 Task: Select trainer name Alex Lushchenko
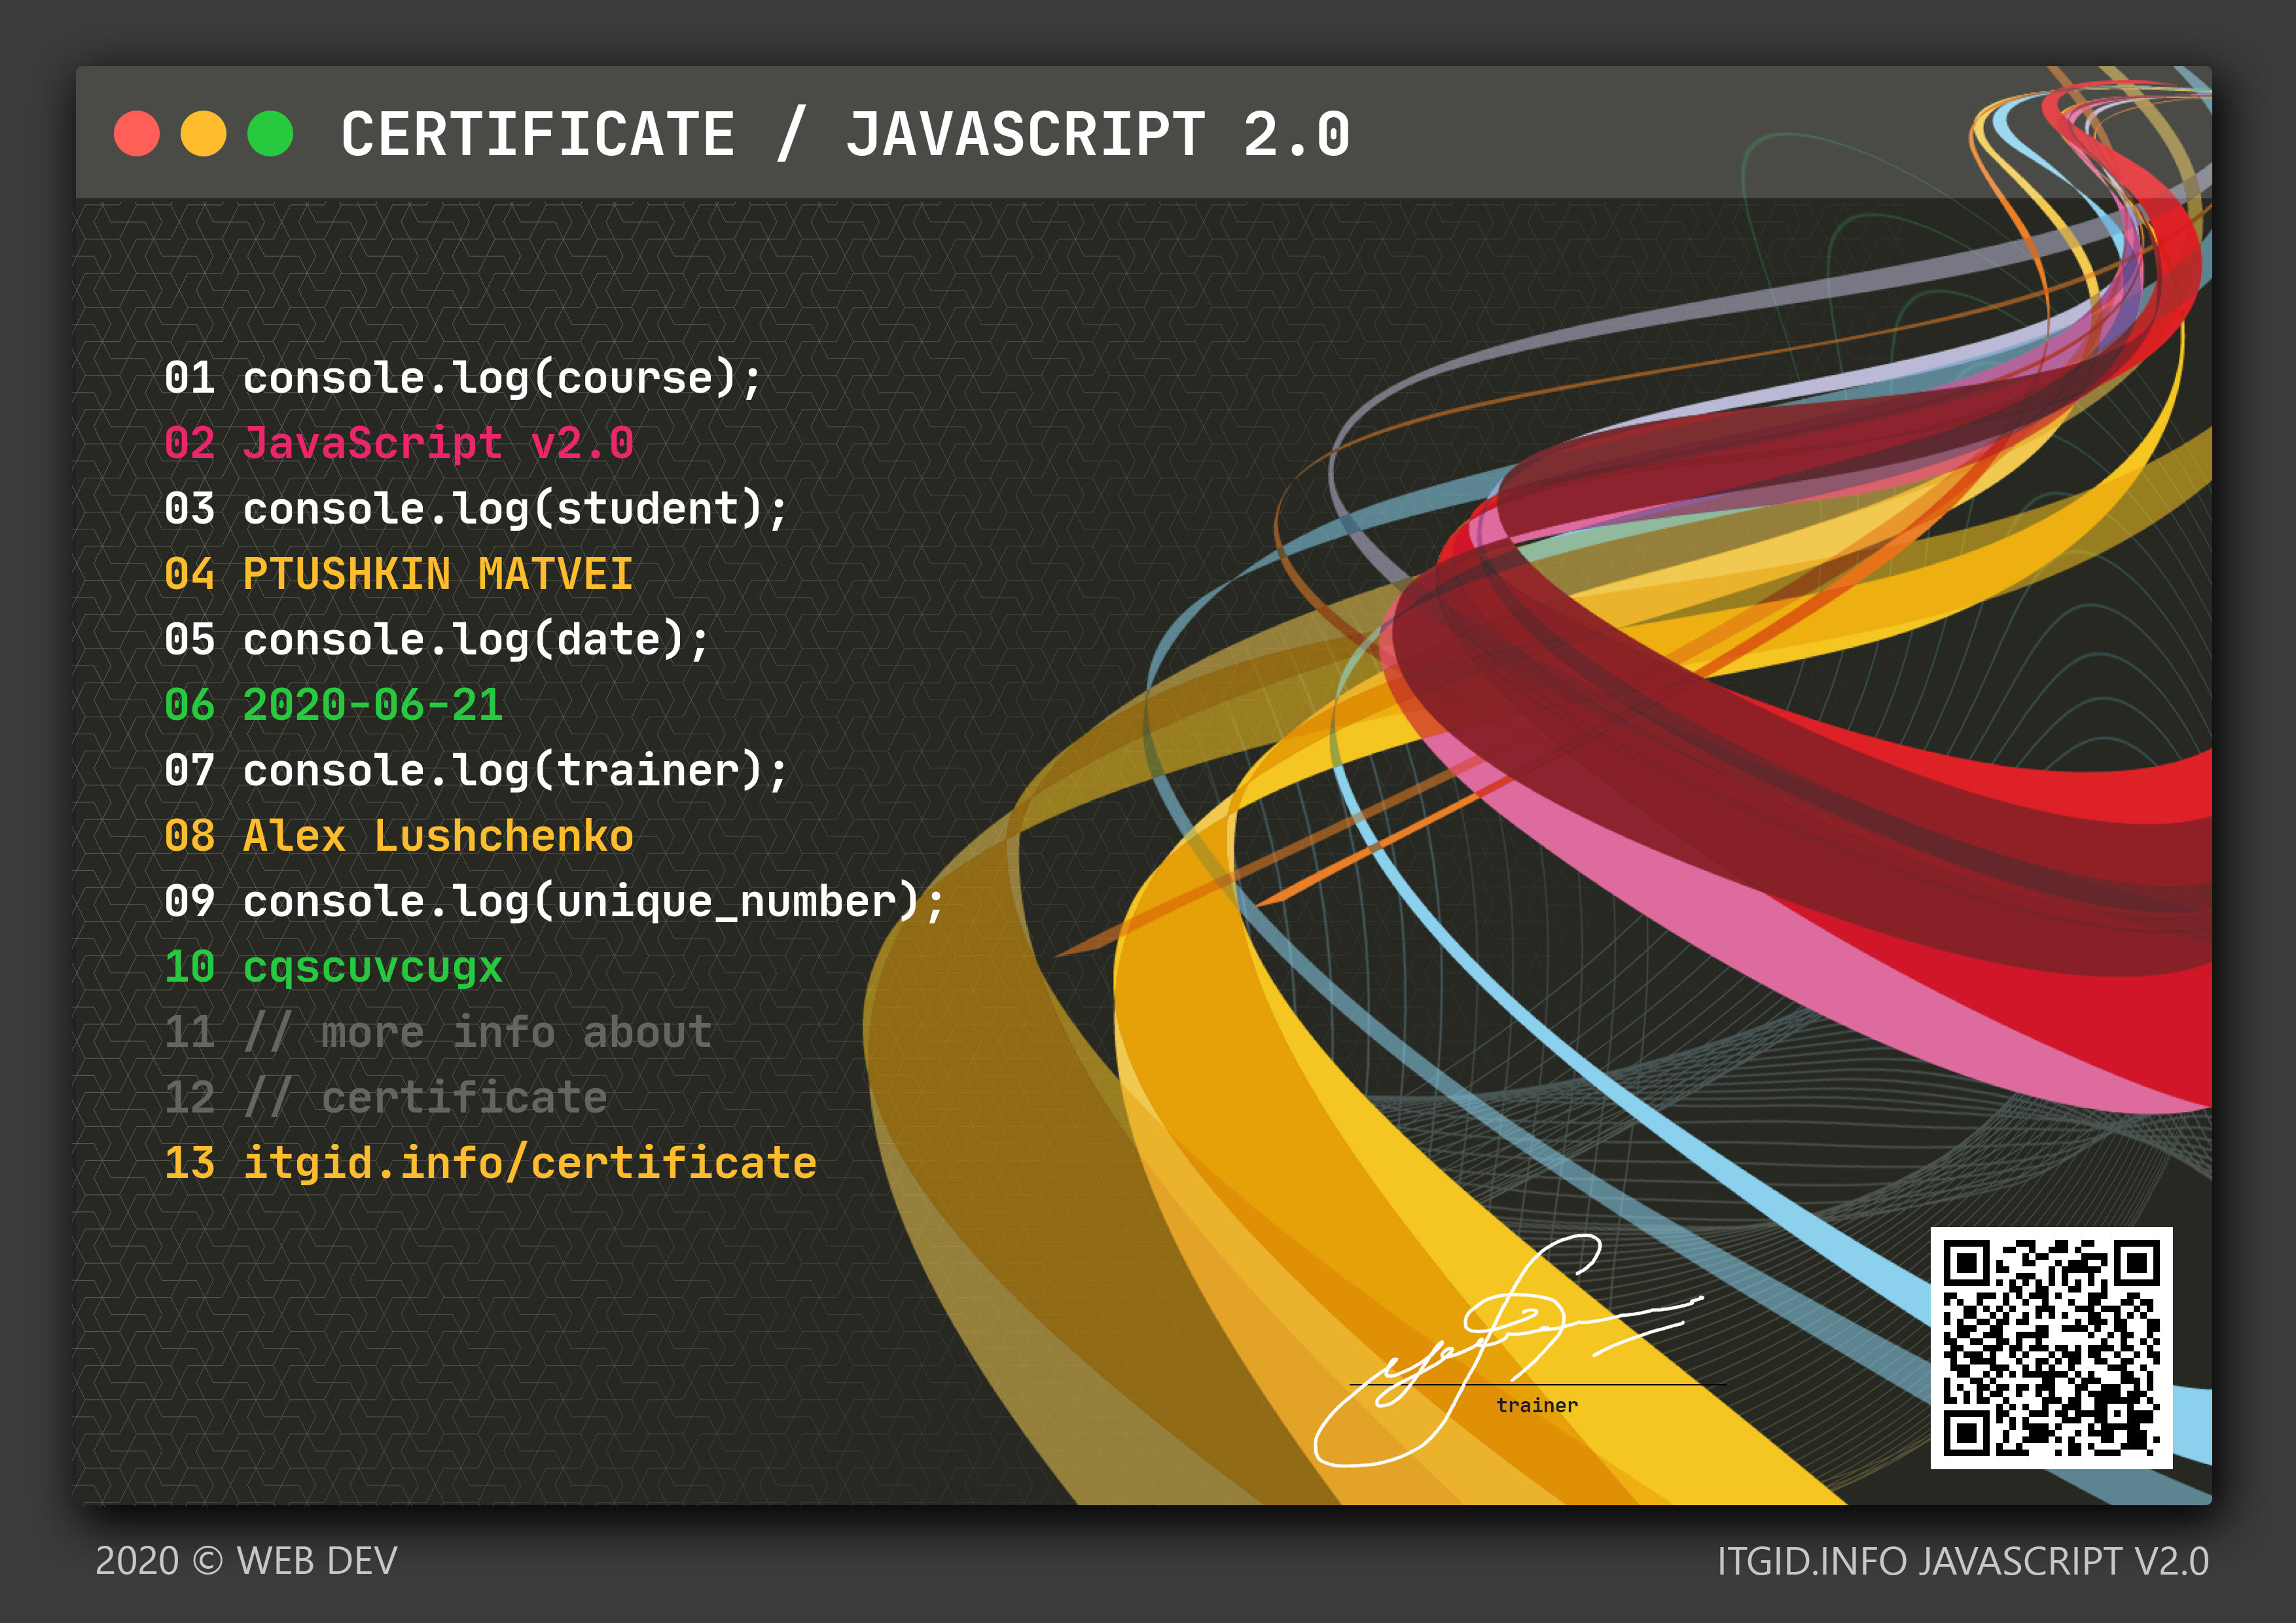click(440, 836)
